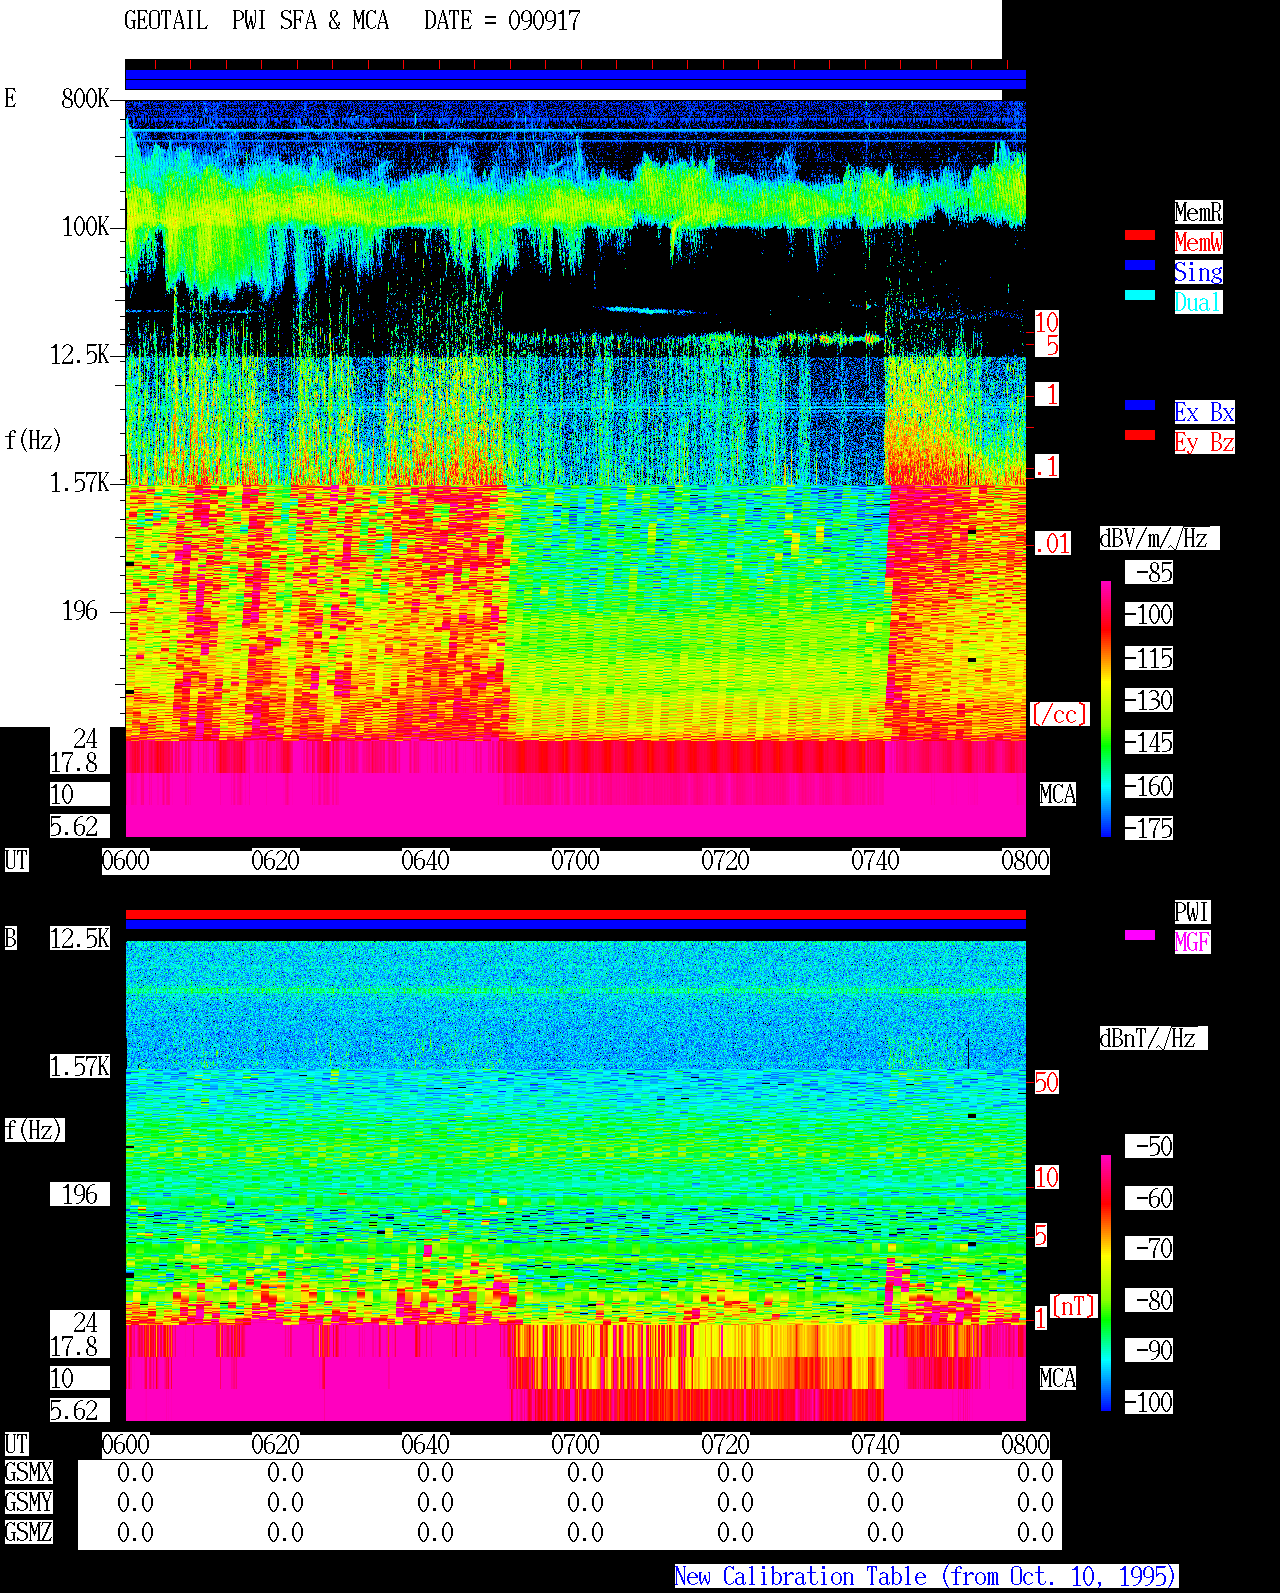Select the 'dBV/m/√Hz' unit label
This screenshot has width=1280, height=1593.
tap(1159, 538)
